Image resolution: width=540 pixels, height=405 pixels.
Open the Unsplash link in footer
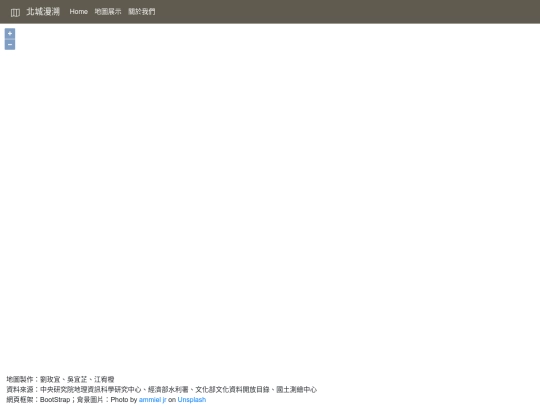(x=192, y=399)
